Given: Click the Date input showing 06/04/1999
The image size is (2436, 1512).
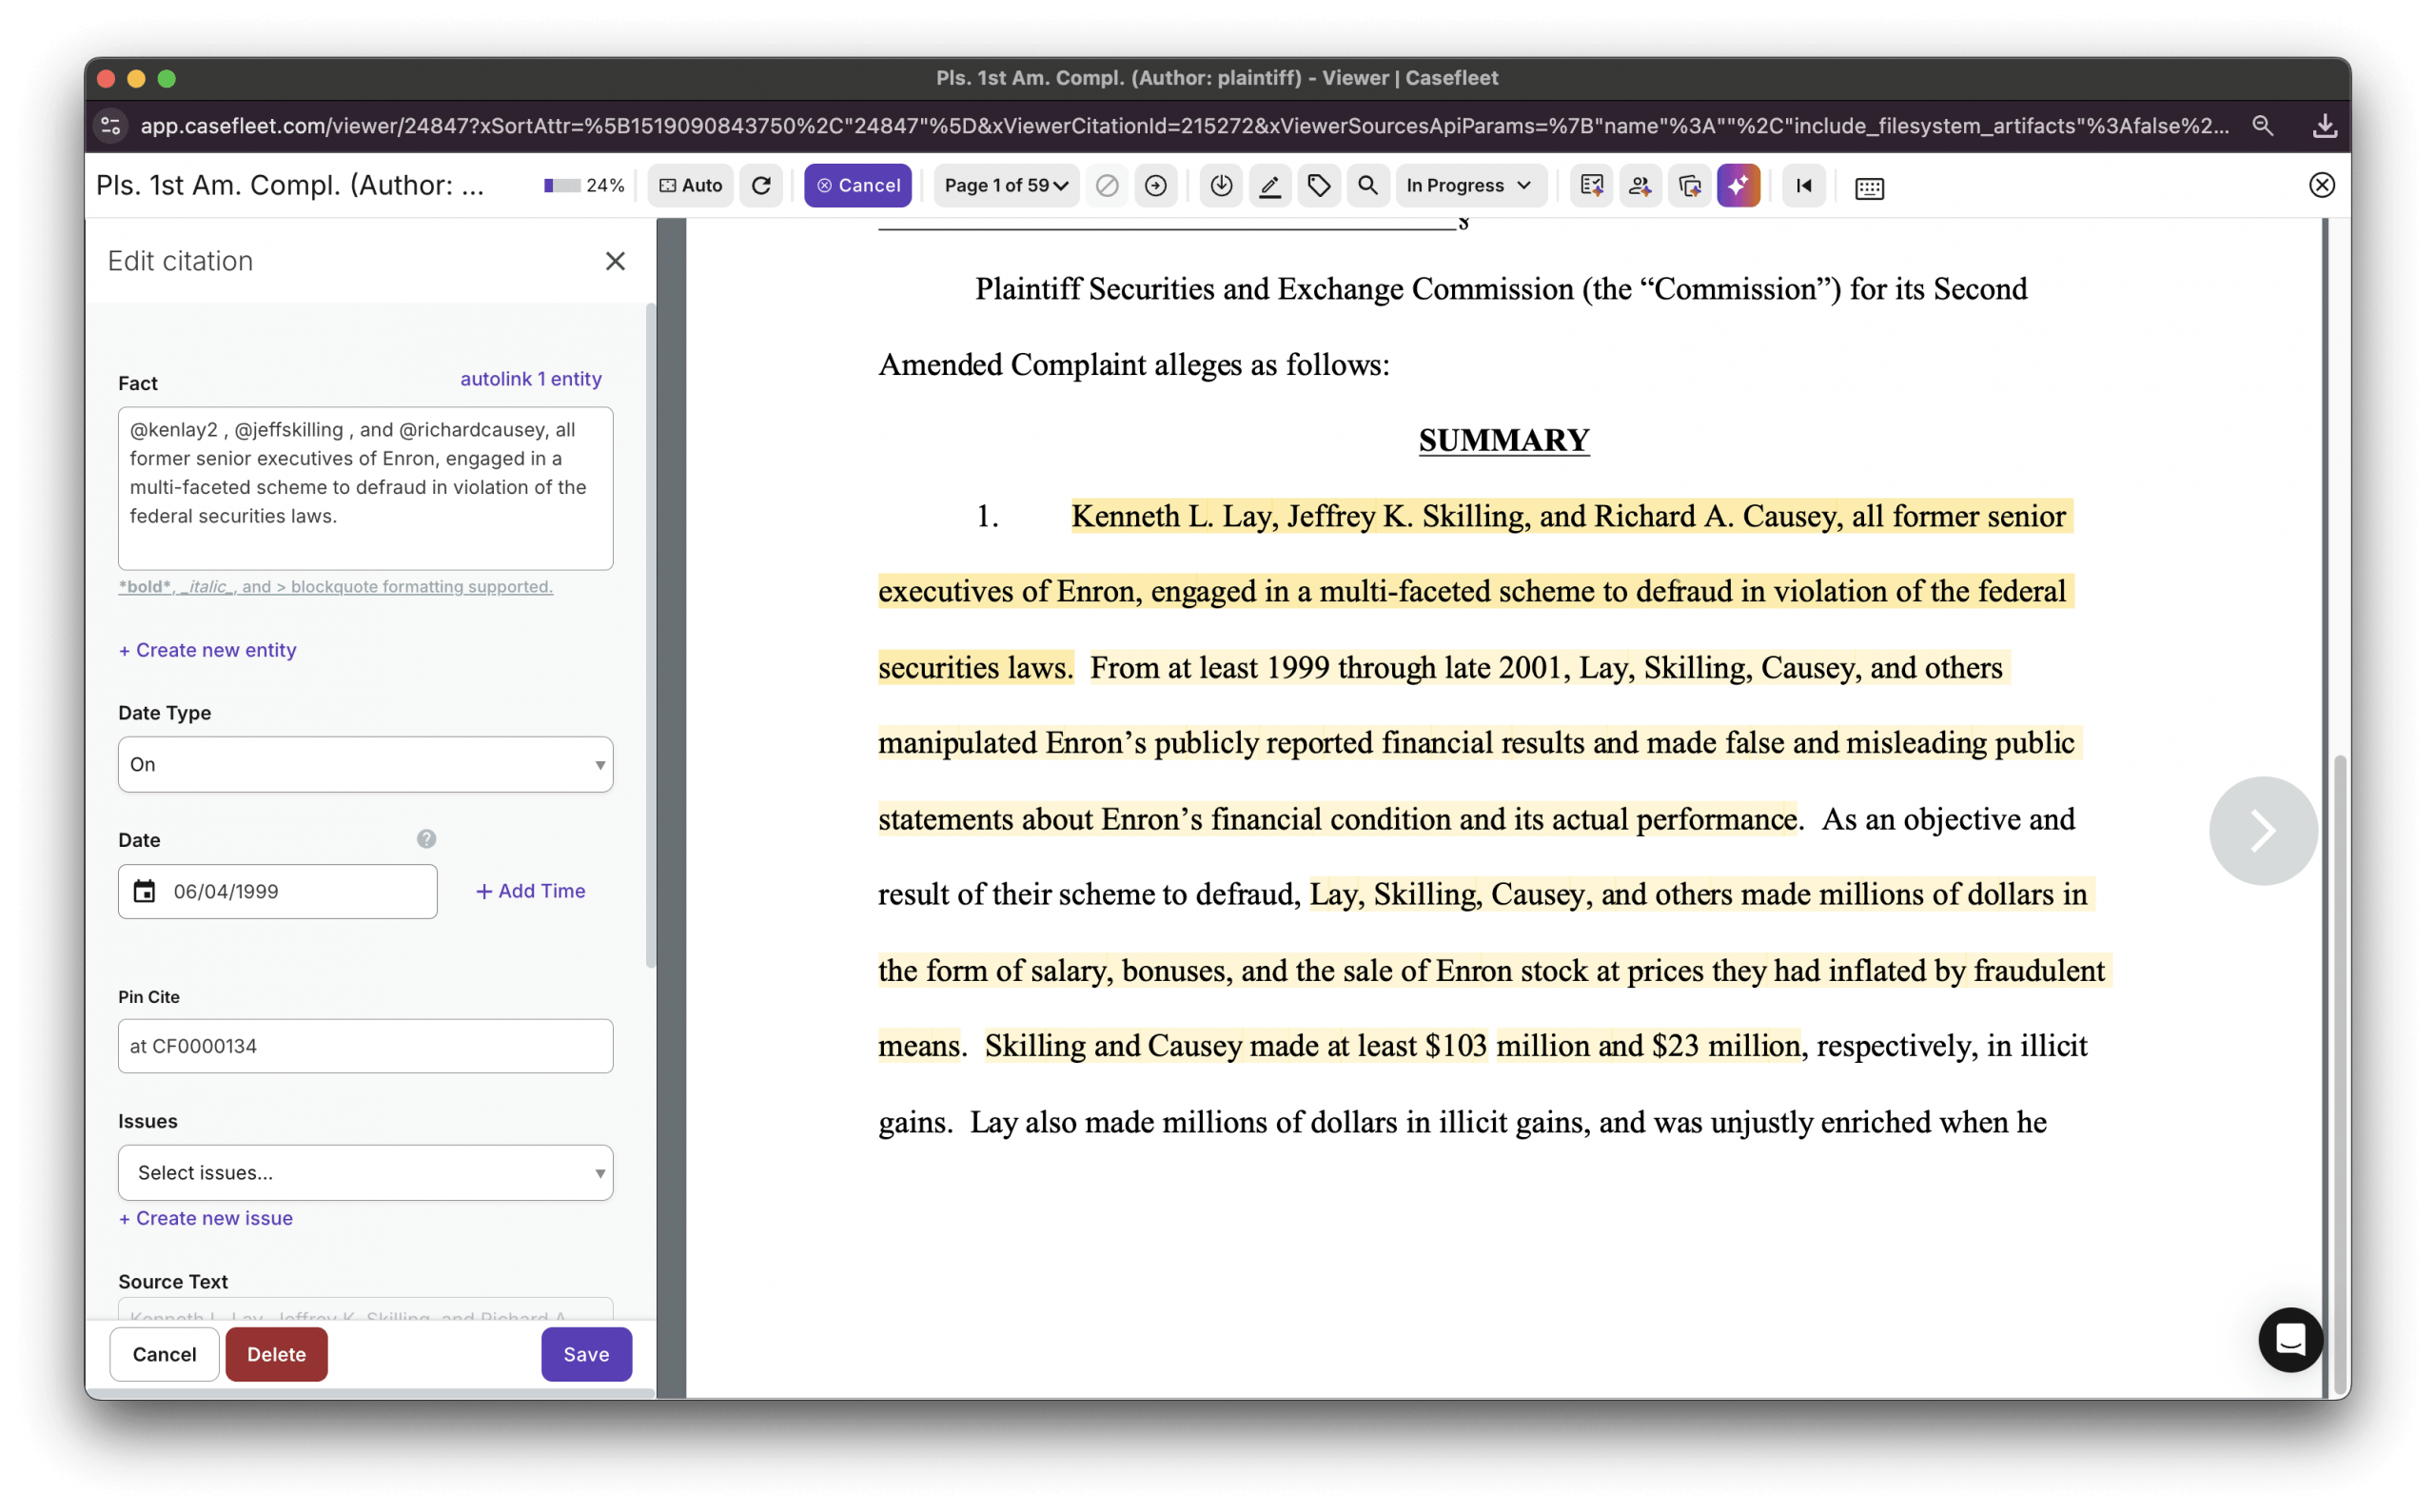Looking at the screenshot, I should click(278, 892).
